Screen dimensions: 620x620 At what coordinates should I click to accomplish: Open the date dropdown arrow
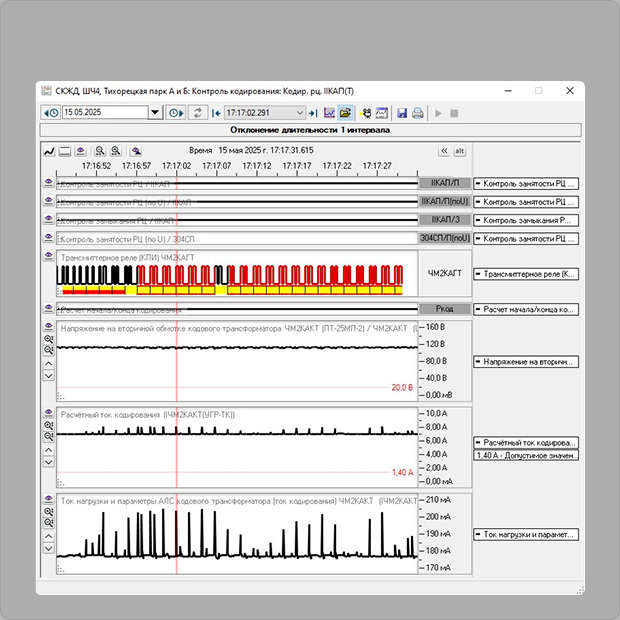(155, 113)
